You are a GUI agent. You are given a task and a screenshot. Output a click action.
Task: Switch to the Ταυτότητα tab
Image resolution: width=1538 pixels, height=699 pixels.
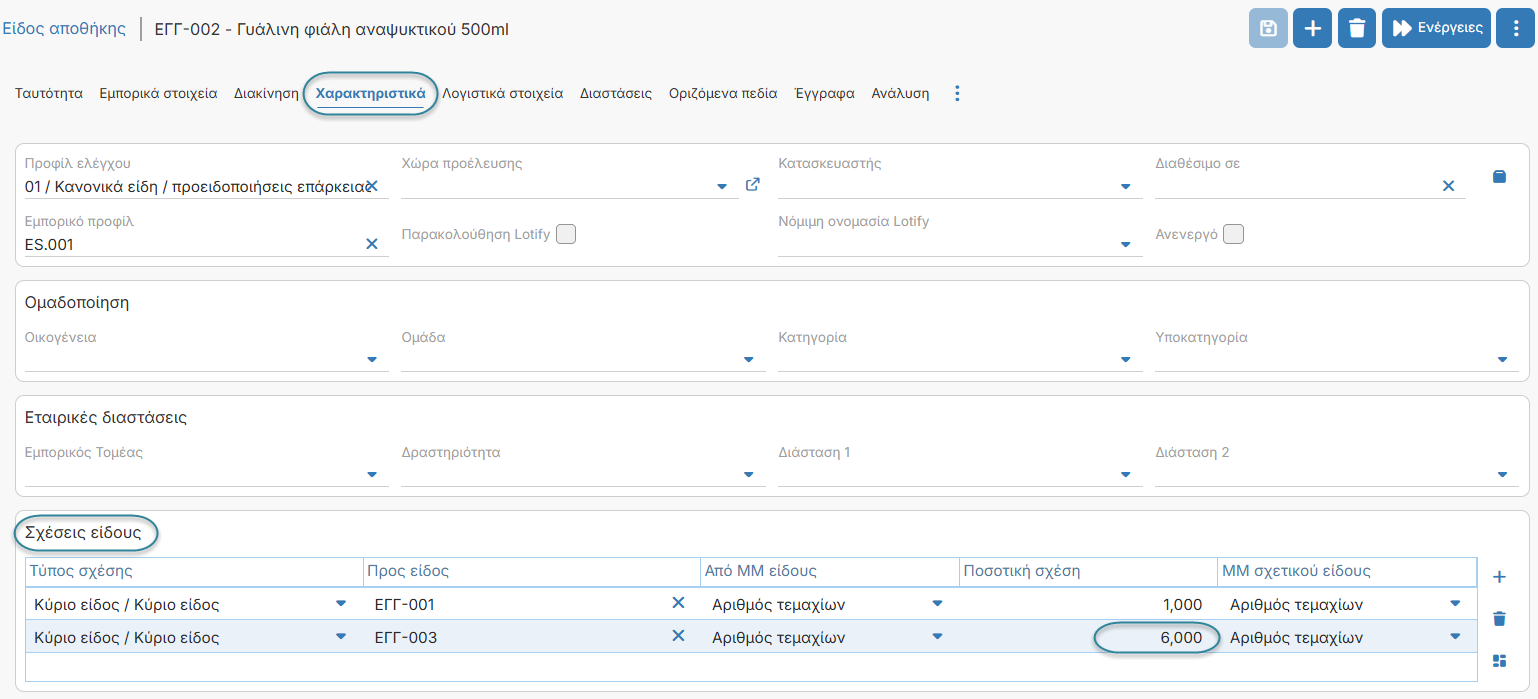49,93
